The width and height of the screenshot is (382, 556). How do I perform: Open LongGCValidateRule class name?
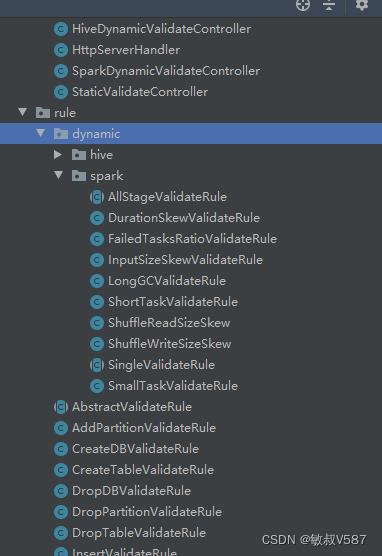pyautogui.click(x=167, y=281)
